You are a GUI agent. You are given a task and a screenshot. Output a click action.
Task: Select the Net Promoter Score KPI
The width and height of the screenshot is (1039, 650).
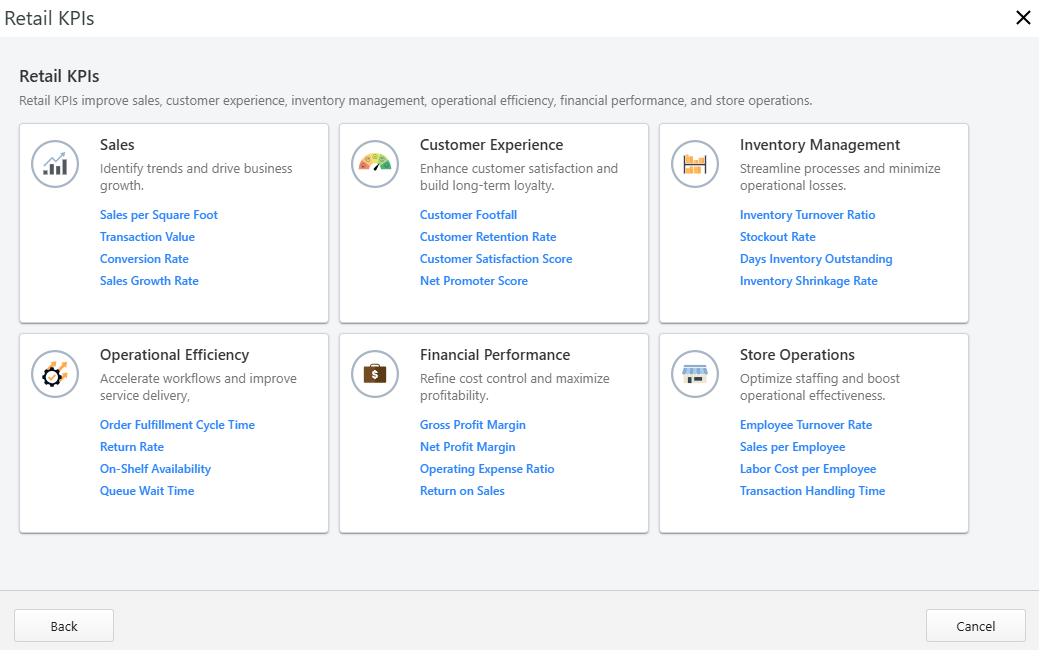coord(474,280)
